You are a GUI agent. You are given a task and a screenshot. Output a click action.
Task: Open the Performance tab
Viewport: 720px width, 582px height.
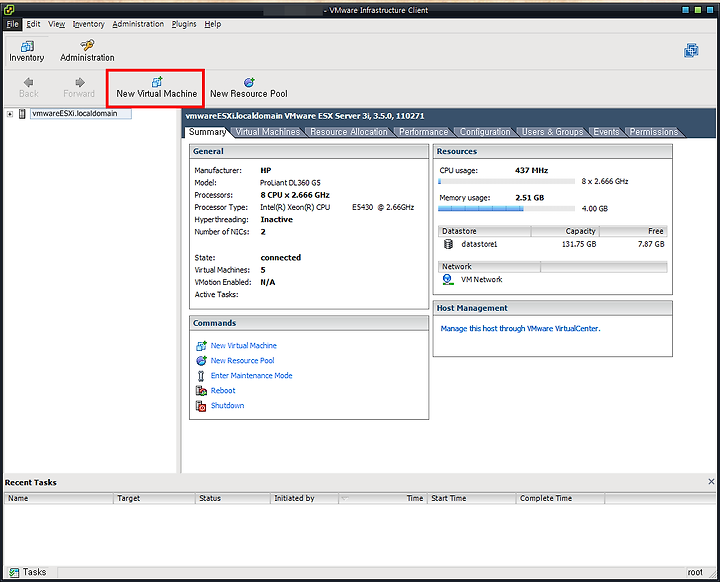point(423,132)
